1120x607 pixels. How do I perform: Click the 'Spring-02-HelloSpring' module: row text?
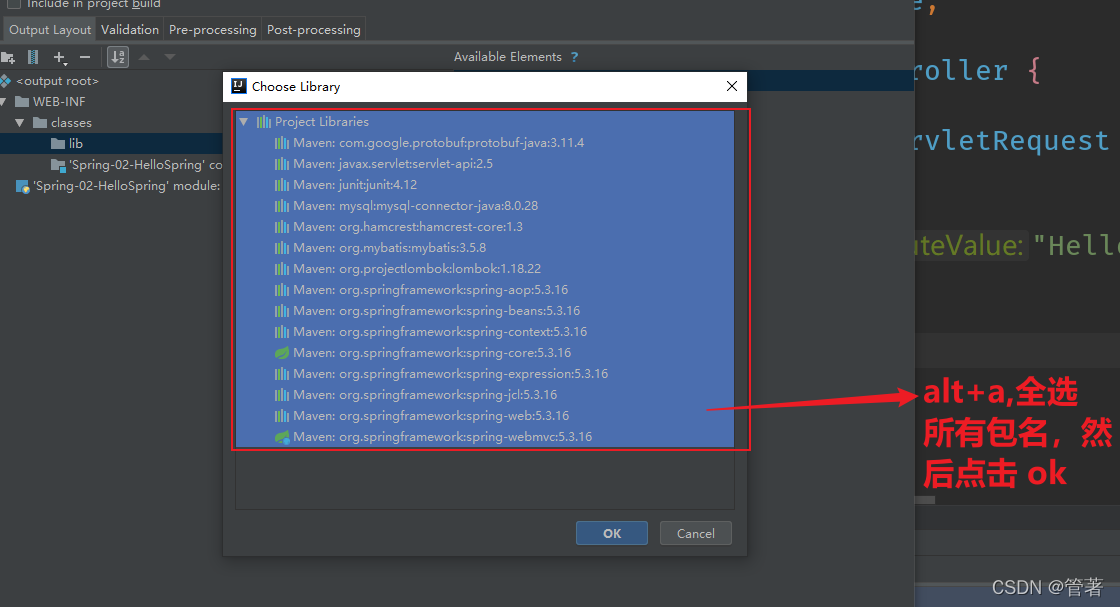pos(126,186)
